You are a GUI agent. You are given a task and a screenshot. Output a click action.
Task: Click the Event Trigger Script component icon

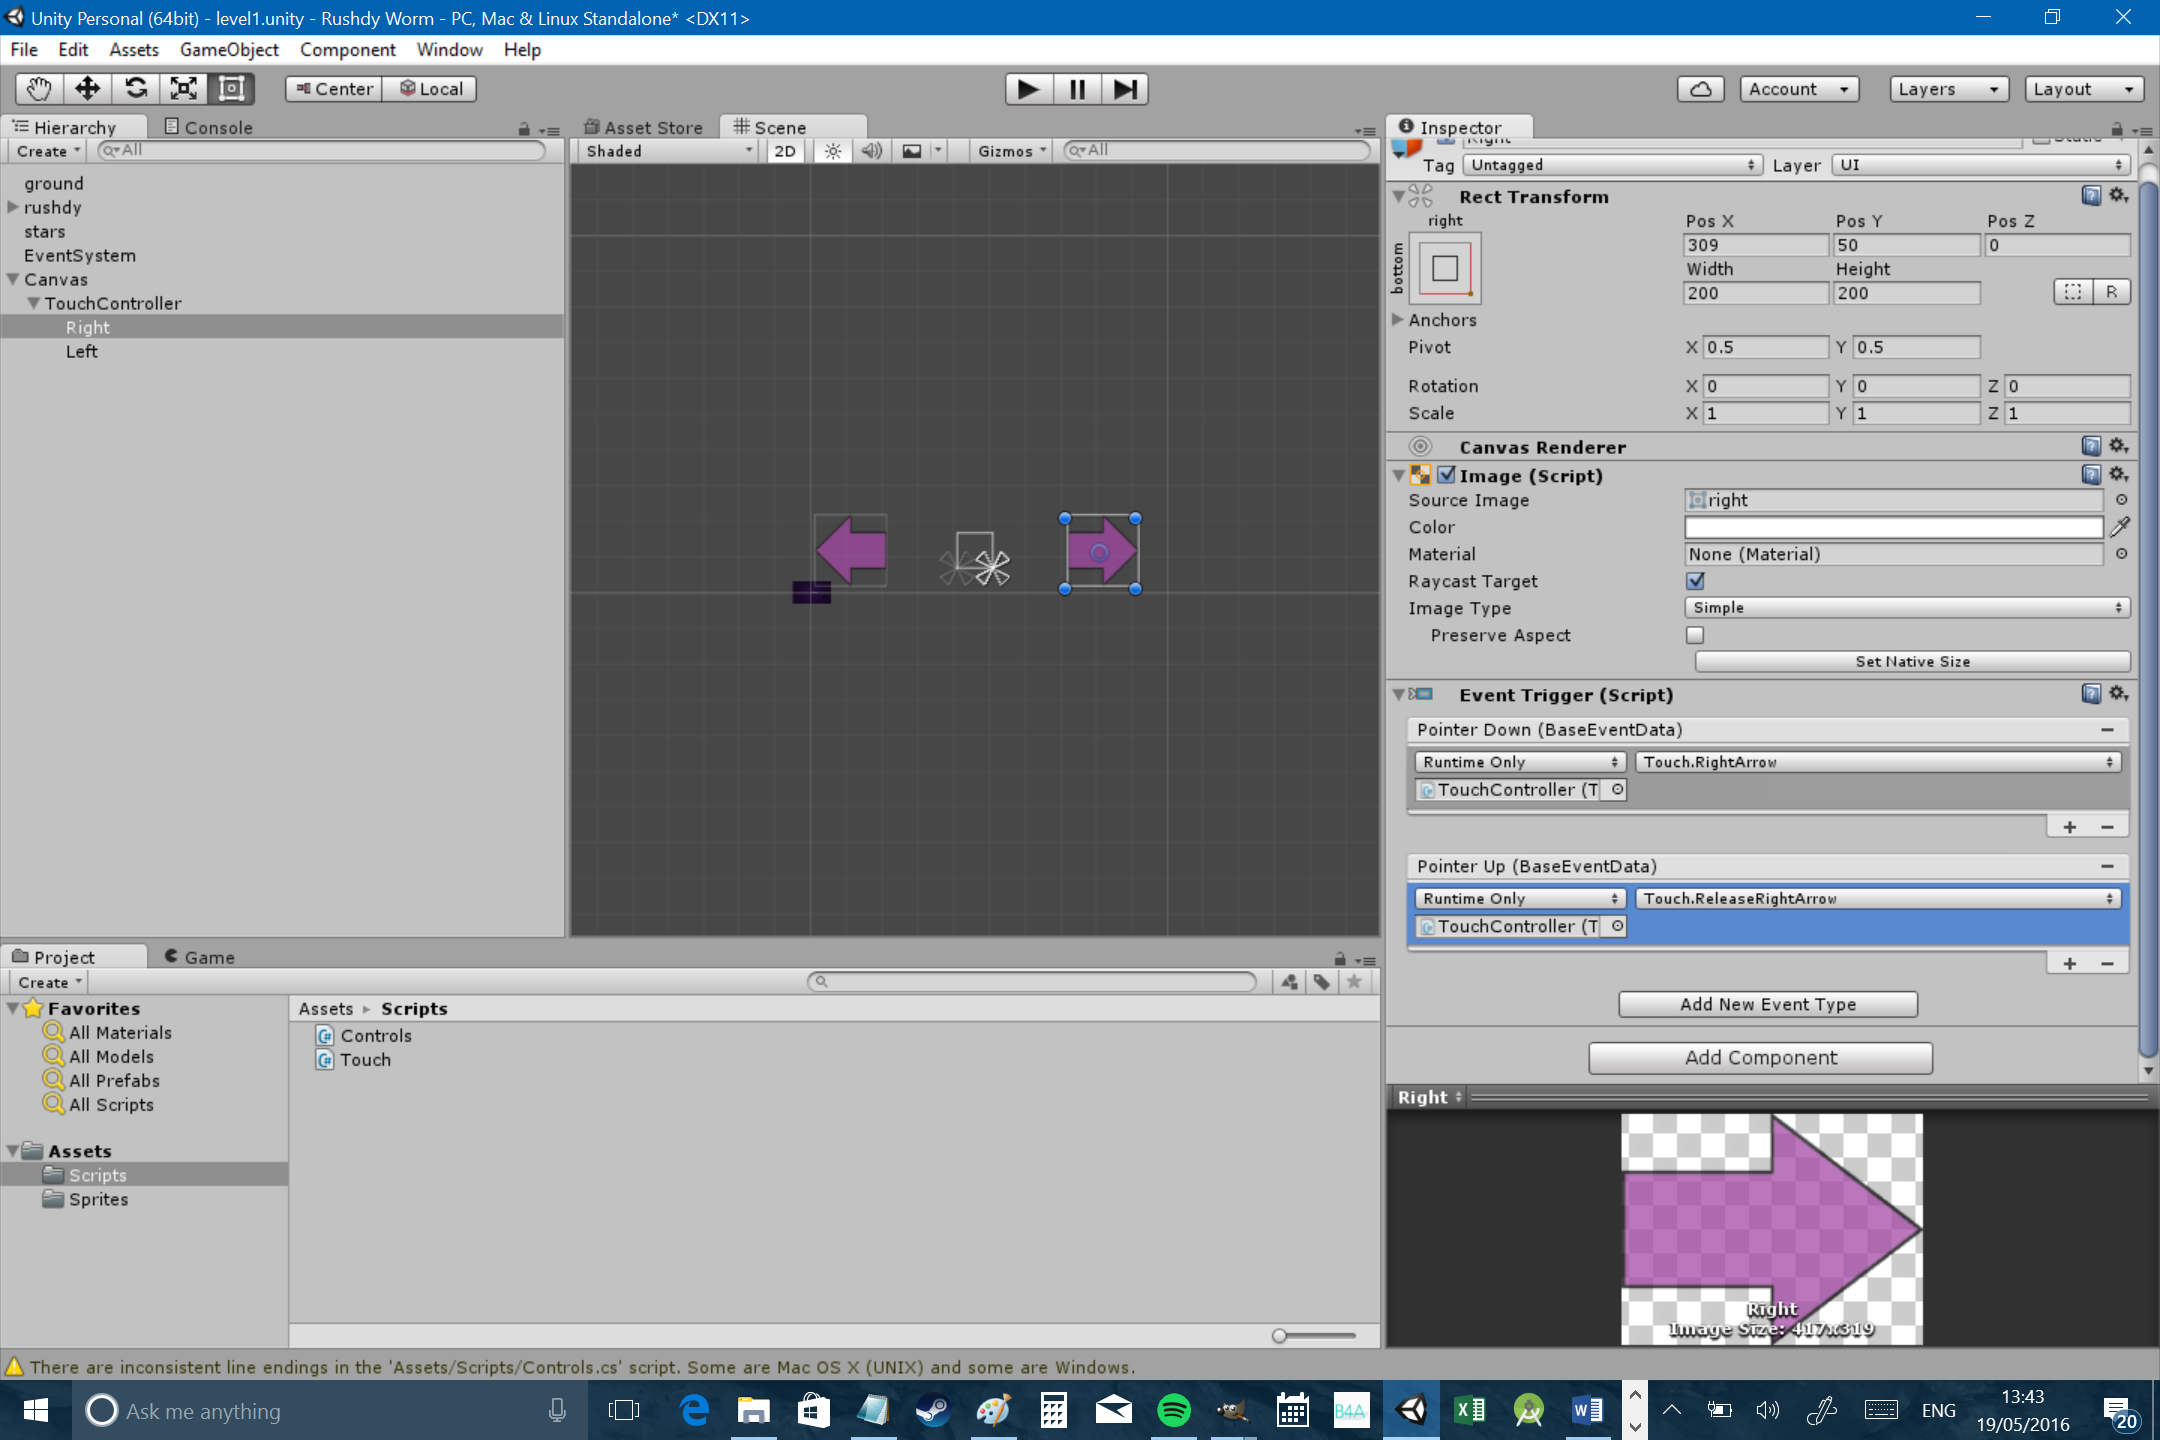(1422, 694)
